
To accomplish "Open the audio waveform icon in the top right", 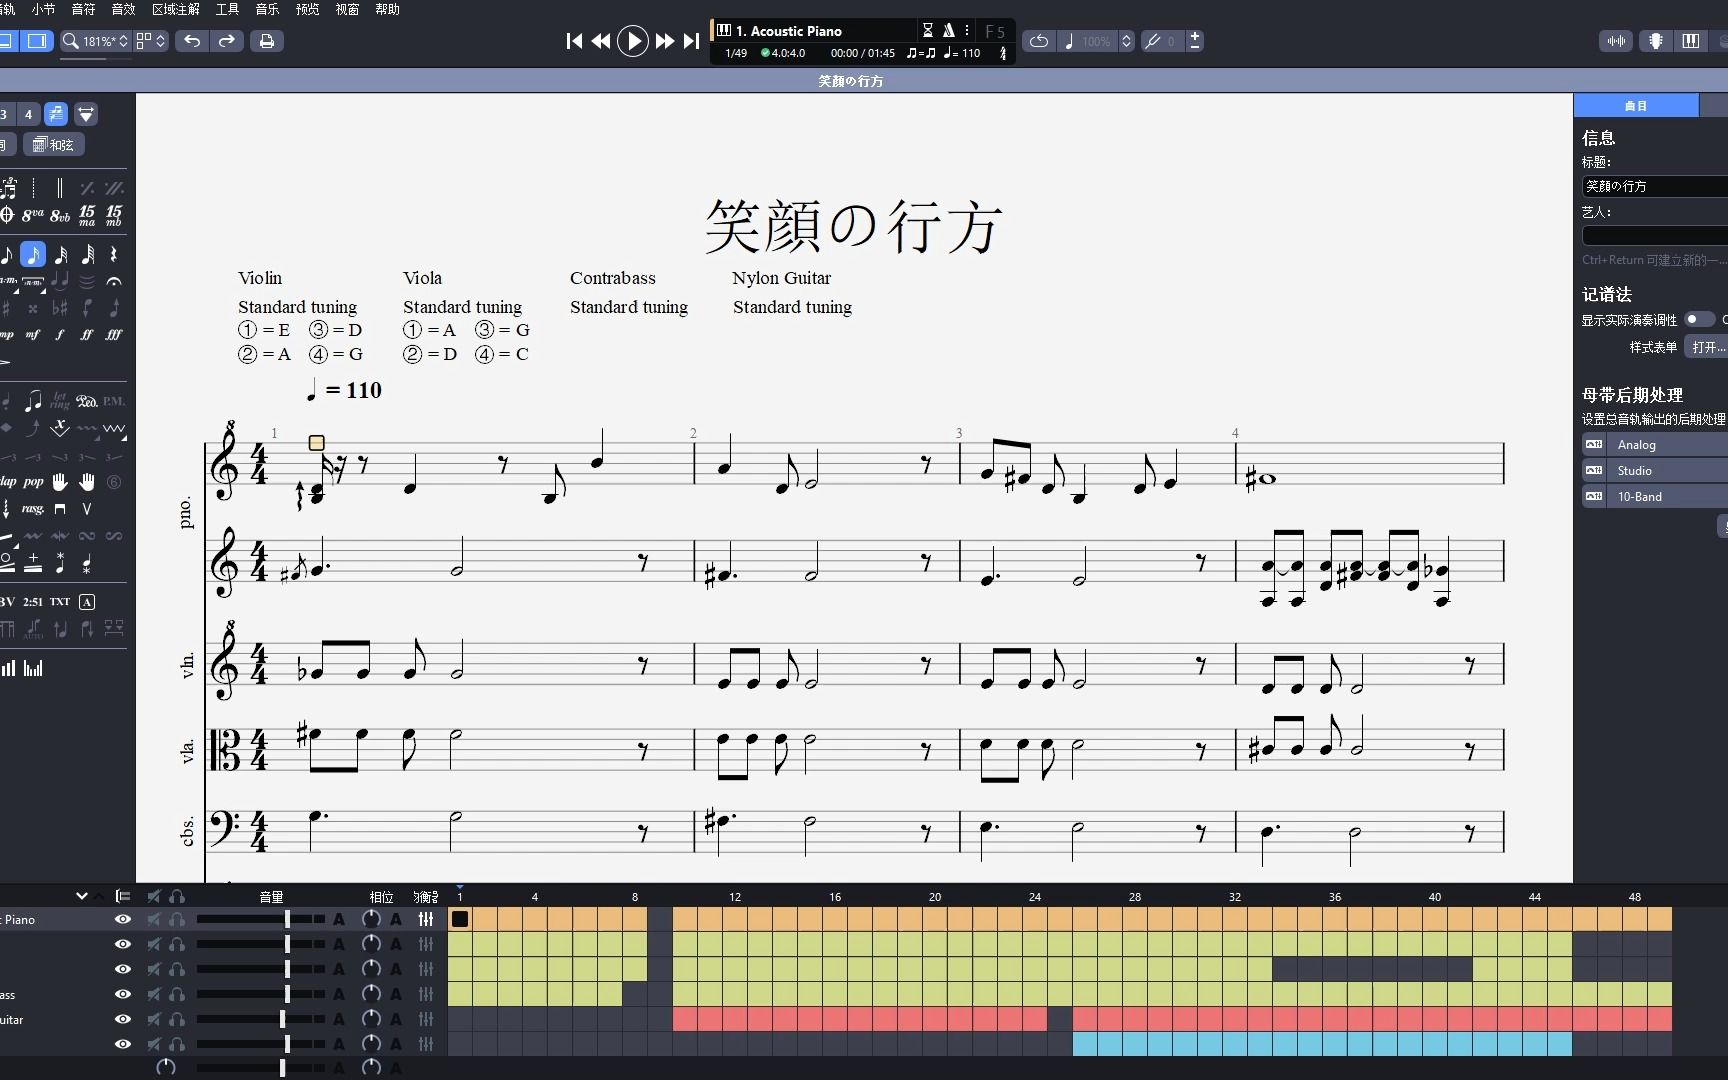I will [x=1616, y=41].
